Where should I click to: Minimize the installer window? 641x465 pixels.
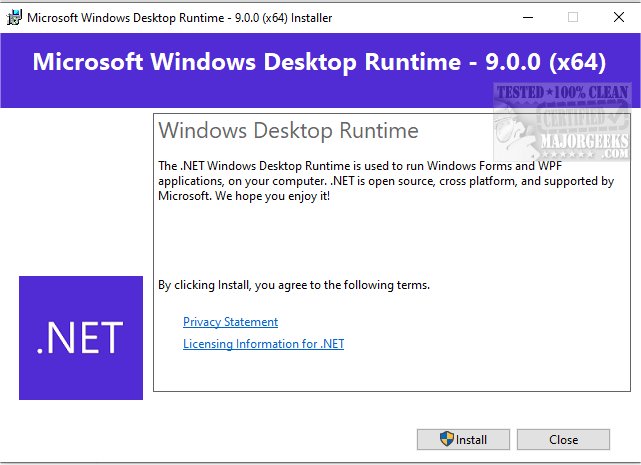pyautogui.click(x=528, y=17)
